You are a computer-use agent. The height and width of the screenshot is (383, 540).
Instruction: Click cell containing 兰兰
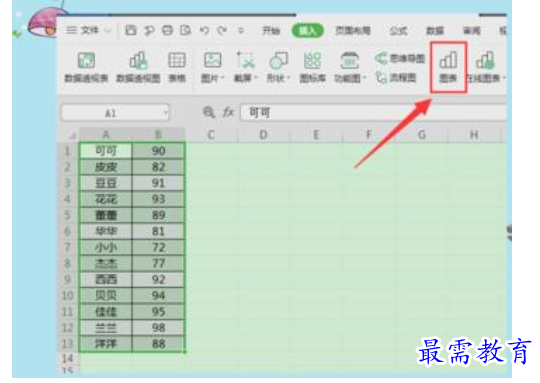[106, 328]
